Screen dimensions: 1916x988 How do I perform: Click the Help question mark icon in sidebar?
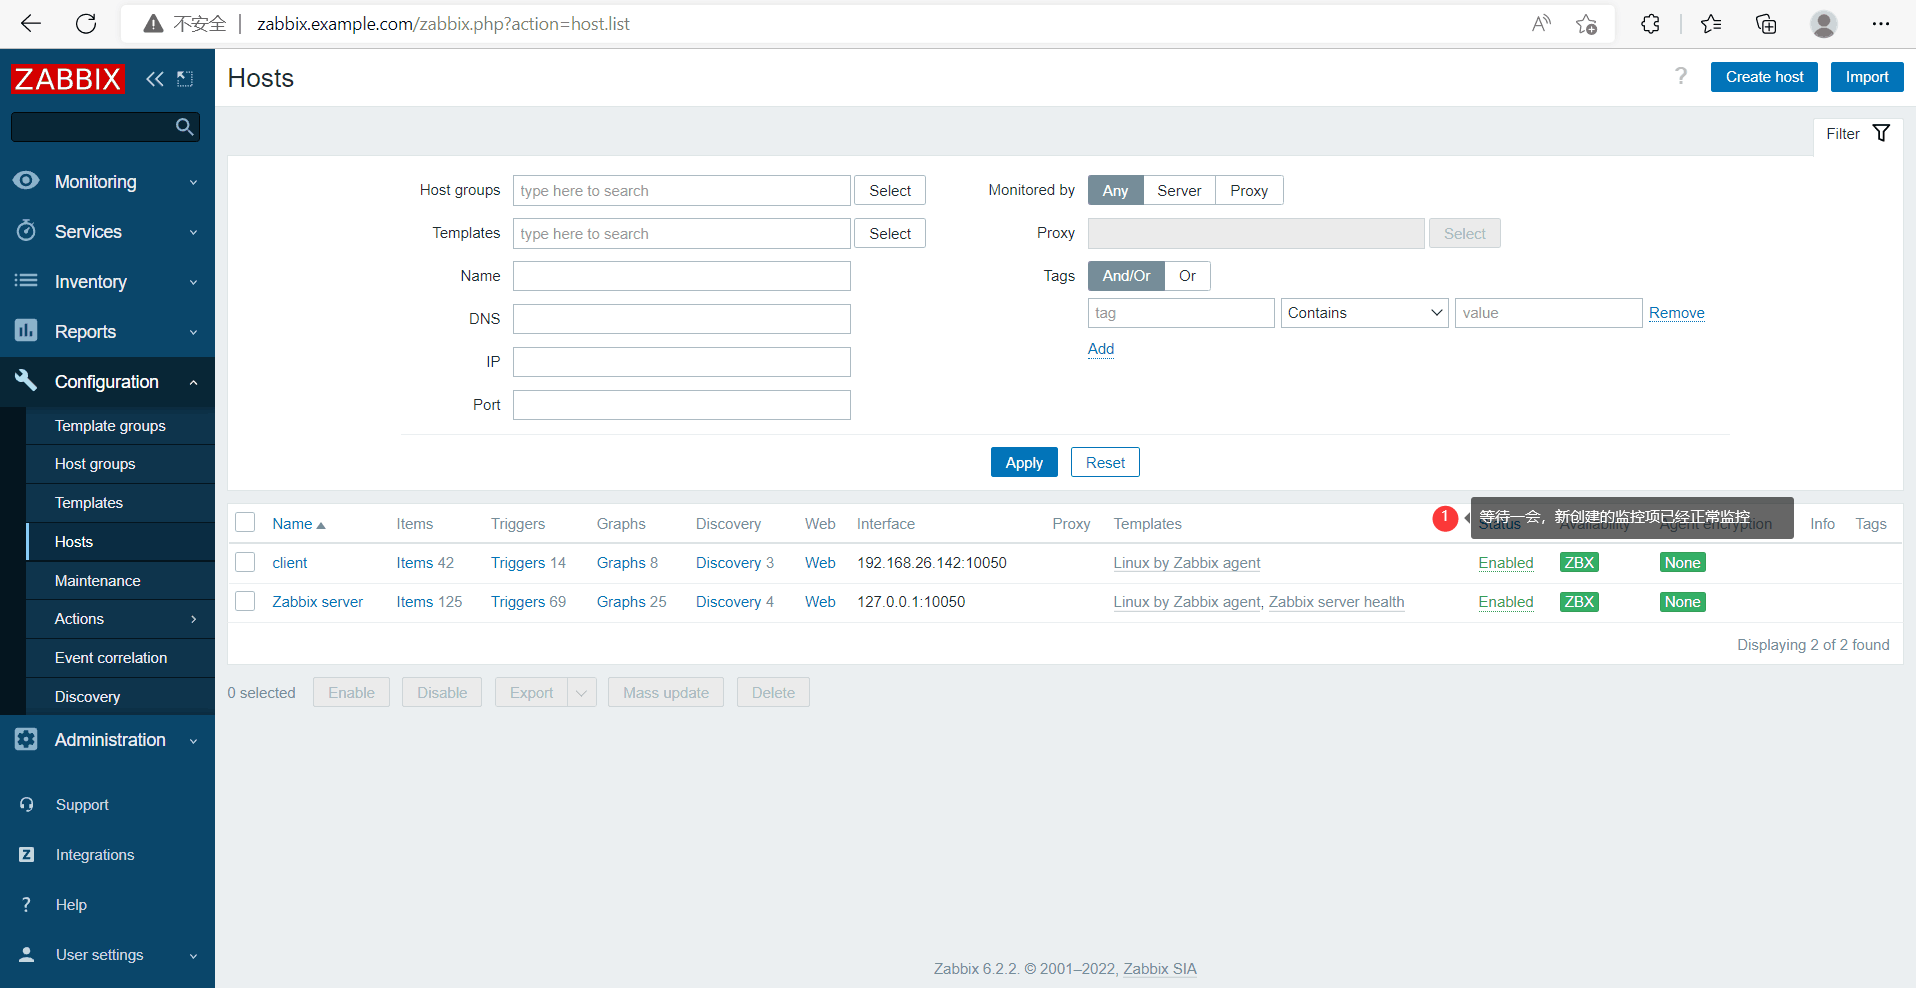click(x=27, y=905)
